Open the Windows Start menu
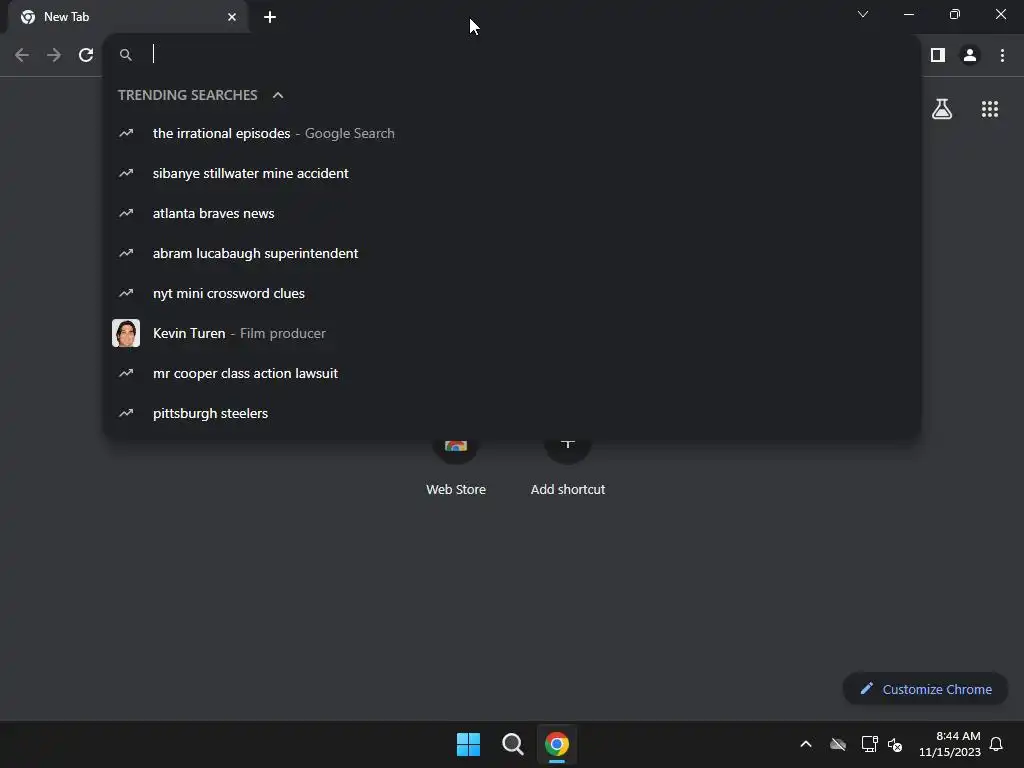This screenshot has width=1024, height=768. [x=468, y=744]
